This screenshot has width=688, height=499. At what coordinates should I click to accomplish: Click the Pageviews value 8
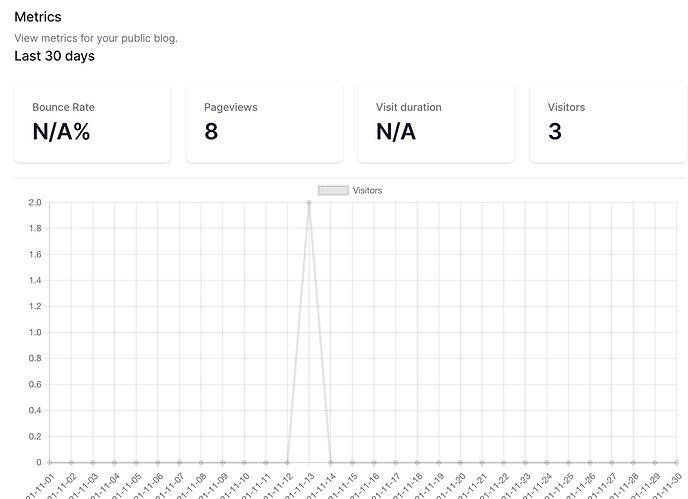pos(211,131)
